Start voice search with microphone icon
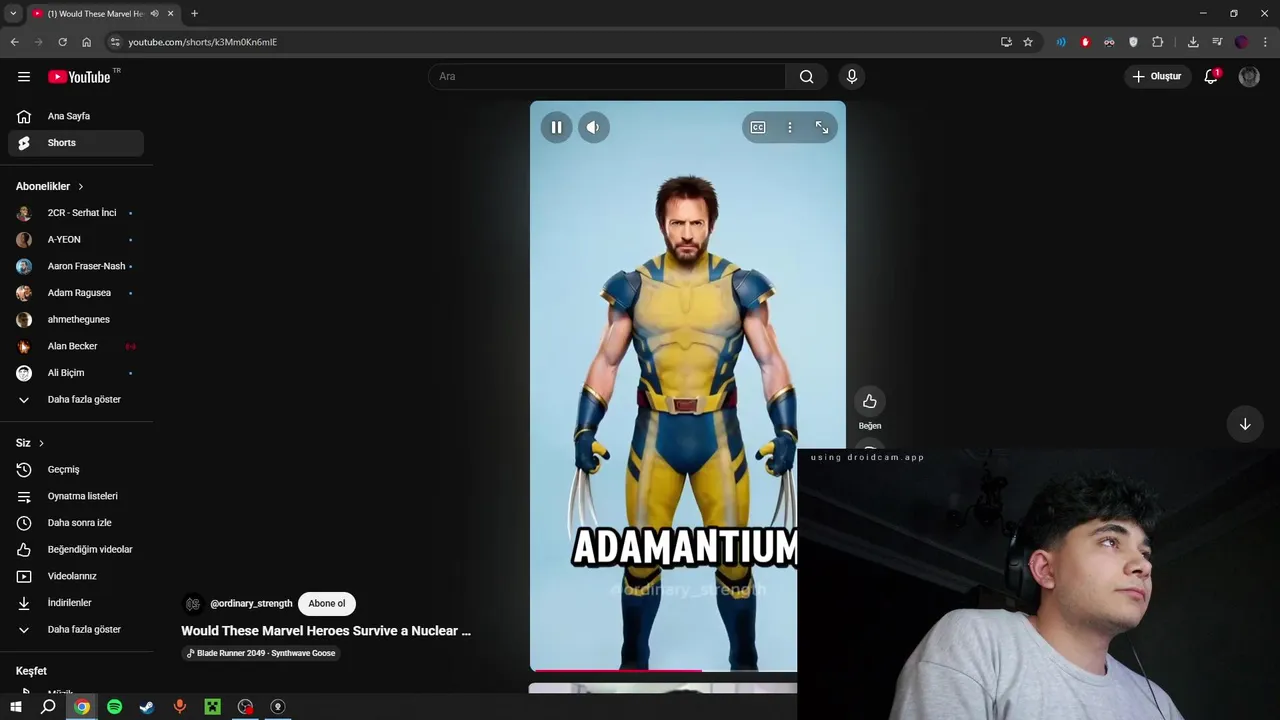1280x720 pixels. click(x=852, y=77)
